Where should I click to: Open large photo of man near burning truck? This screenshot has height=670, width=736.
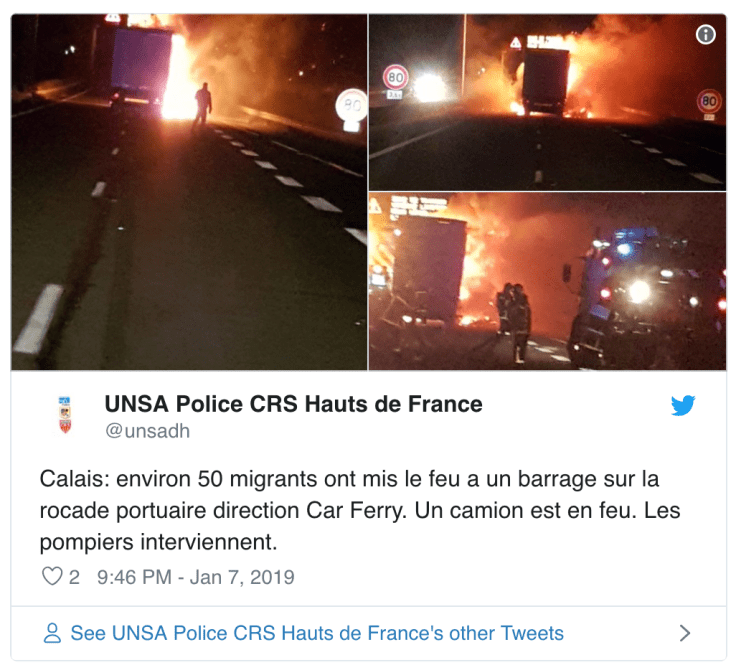[x=189, y=192]
